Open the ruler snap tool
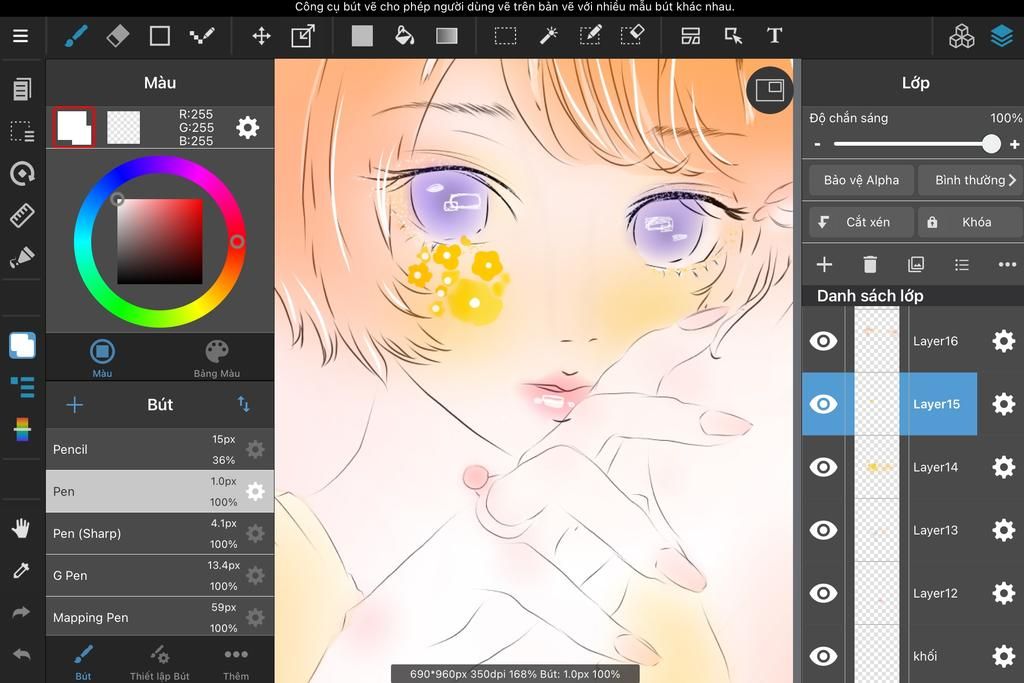 point(22,215)
